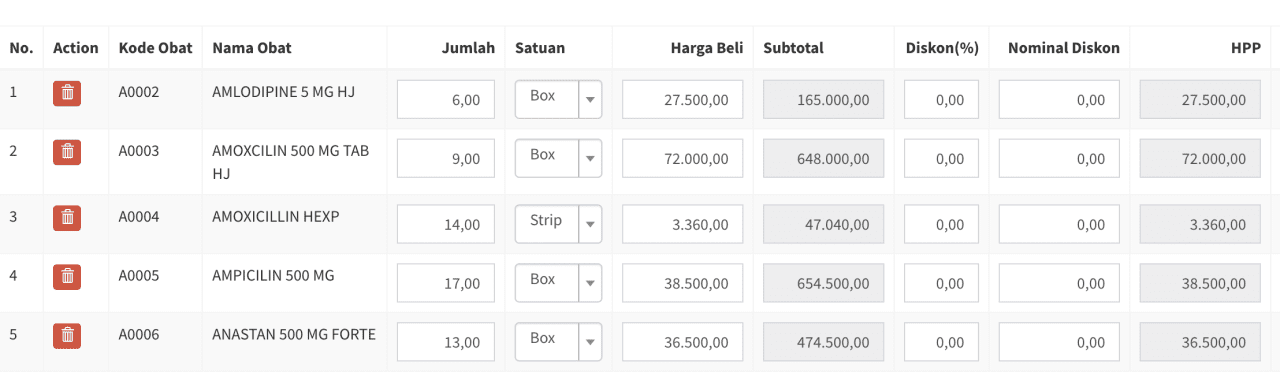Select the HPP field showing 3.360,00
Screen dimensions: 1280x388
click(1200, 224)
